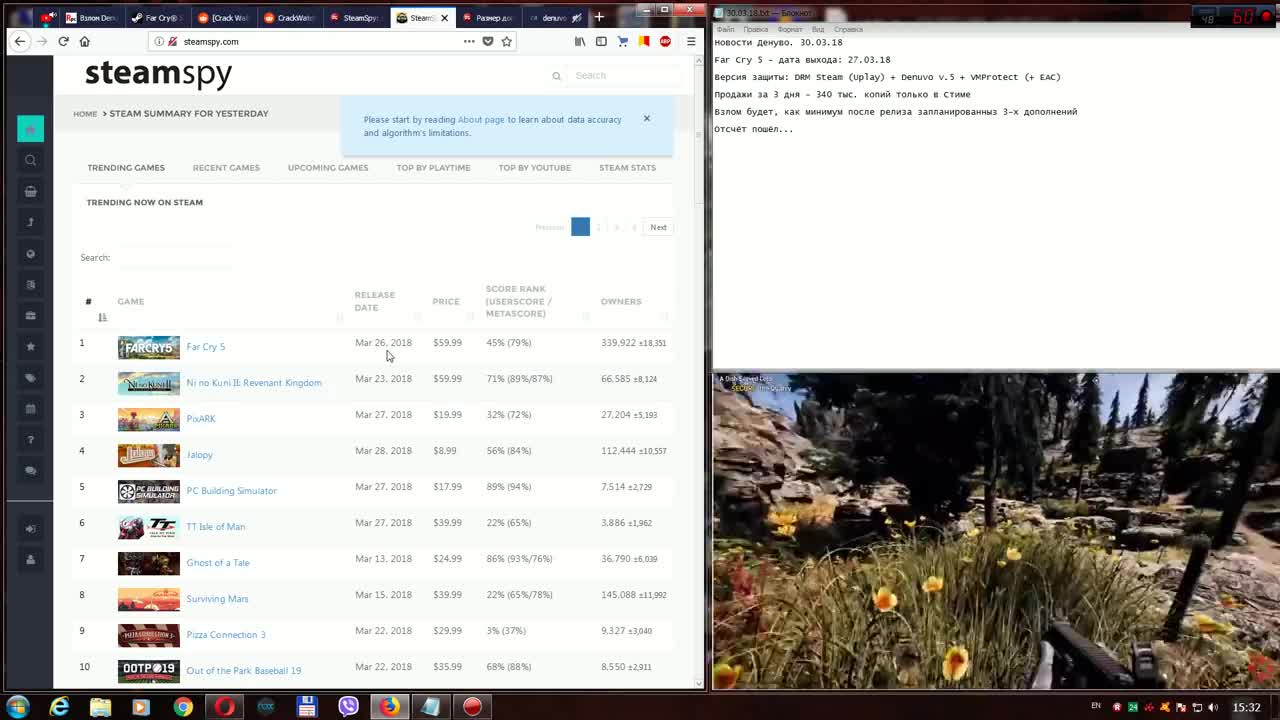The width and height of the screenshot is (1280, 720).
Task: Open Ni no Kuni II: Revenant Kingdom link
Action: point(254,383)
